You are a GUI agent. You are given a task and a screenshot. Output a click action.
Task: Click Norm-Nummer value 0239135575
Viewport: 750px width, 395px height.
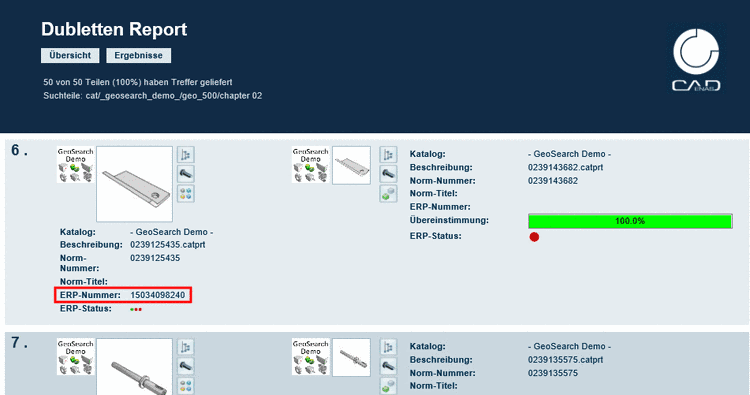[x=553, y=373]
